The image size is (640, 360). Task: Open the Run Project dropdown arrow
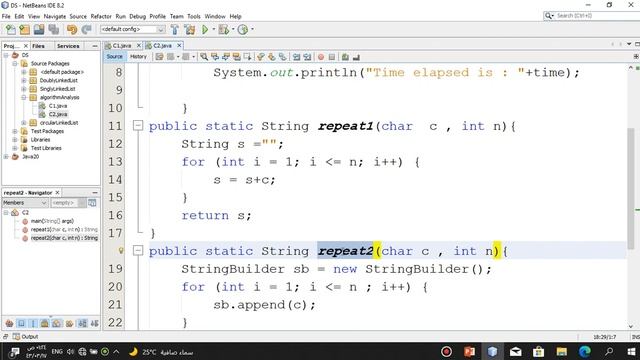coord(213,29)
